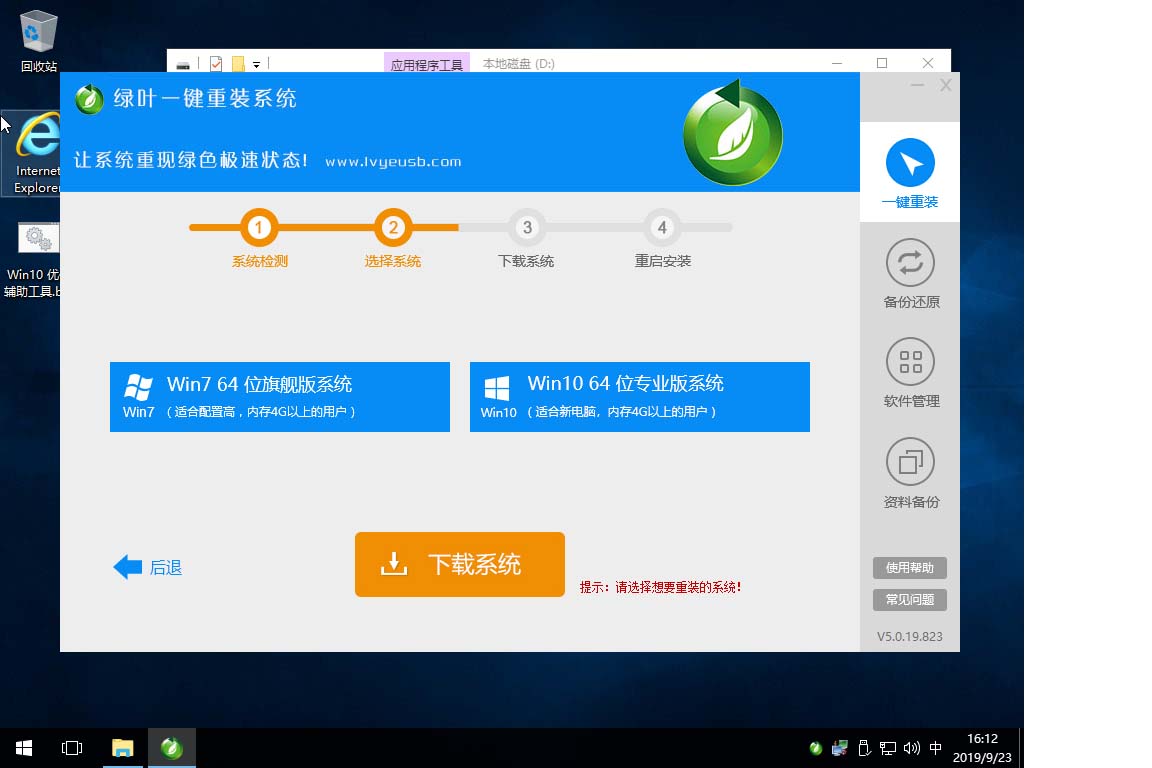Image resolution: width=1152 pixels, height=768 pixels.
Task: Open the network status tray icon
Action: [x=888, y=748]
